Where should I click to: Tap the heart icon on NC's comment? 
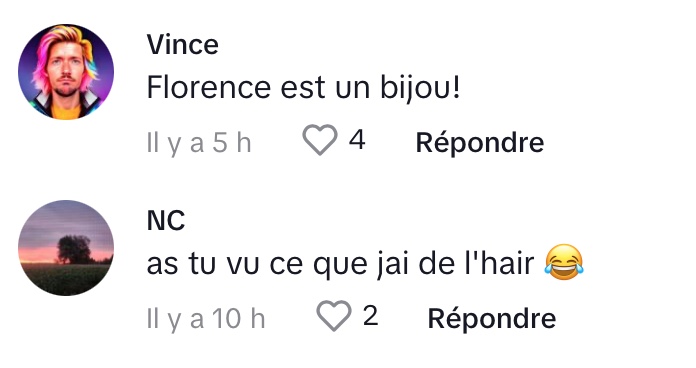tap(333, 316)
